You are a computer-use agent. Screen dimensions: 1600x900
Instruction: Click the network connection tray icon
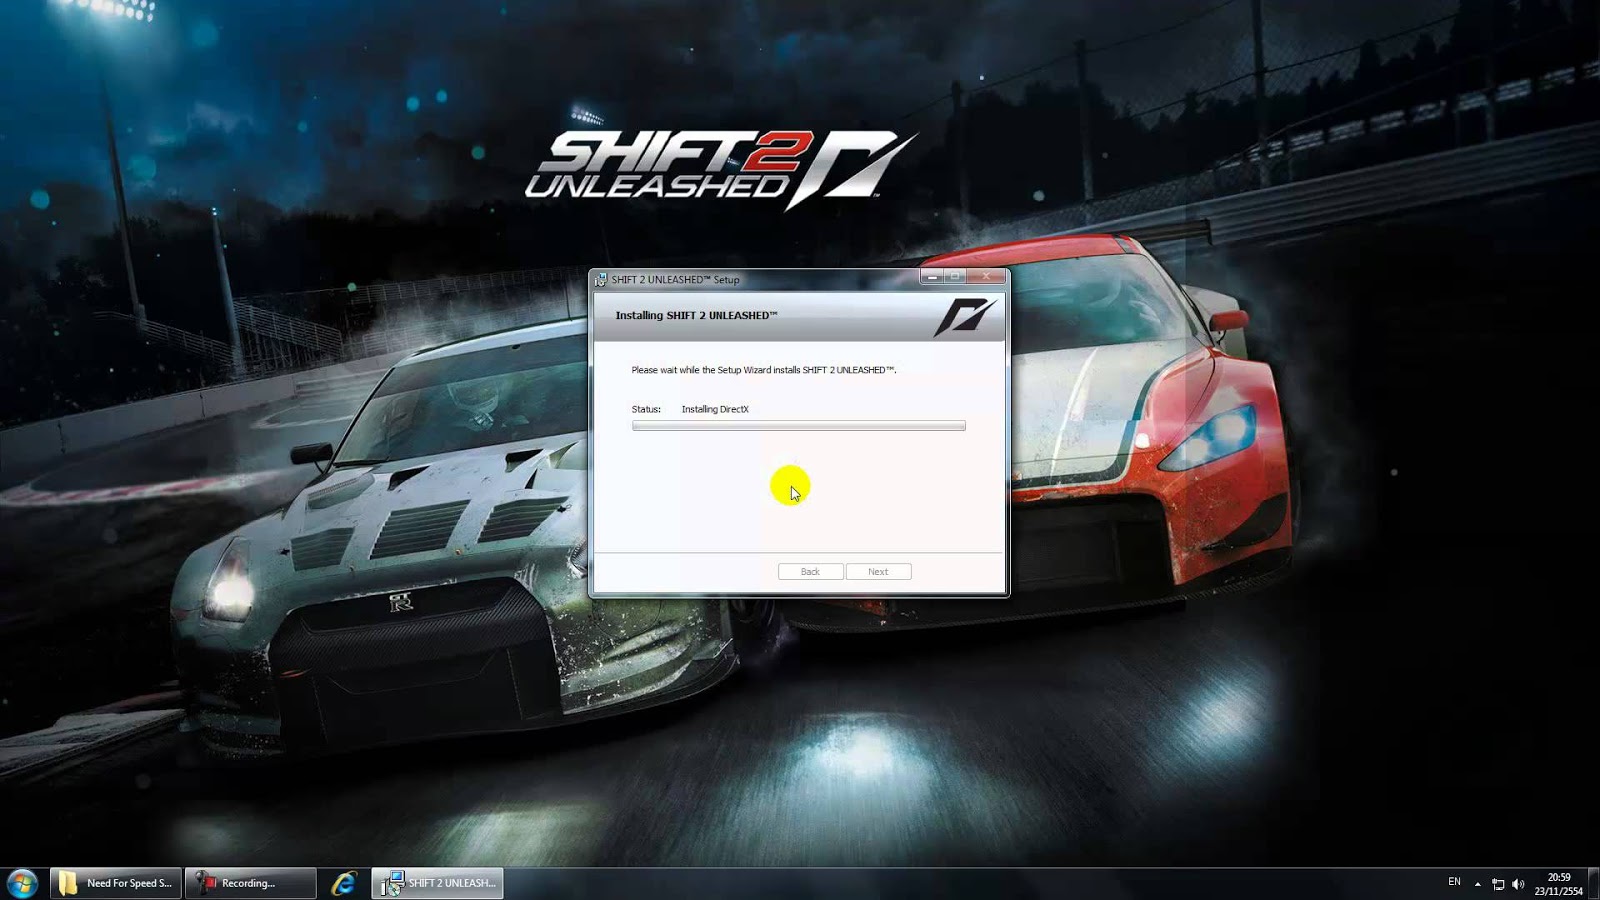pos(1497,884)
